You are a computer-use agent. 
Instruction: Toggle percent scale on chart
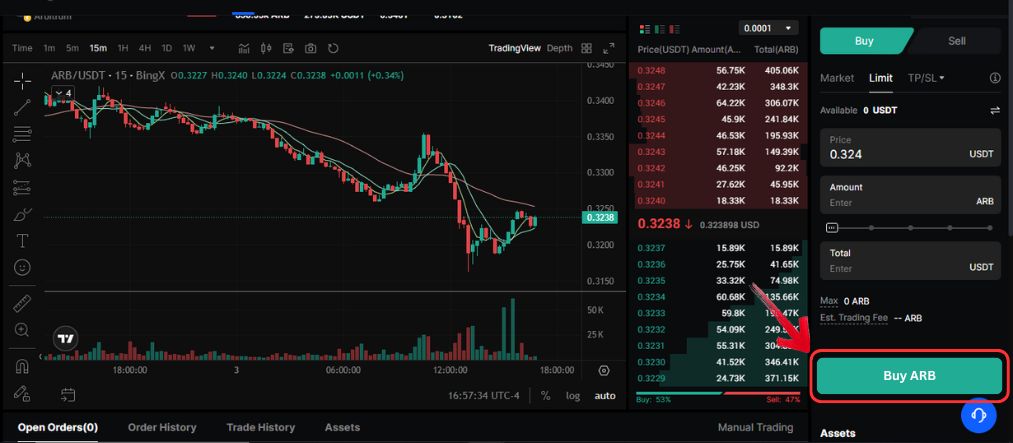(x=546, y=396)
